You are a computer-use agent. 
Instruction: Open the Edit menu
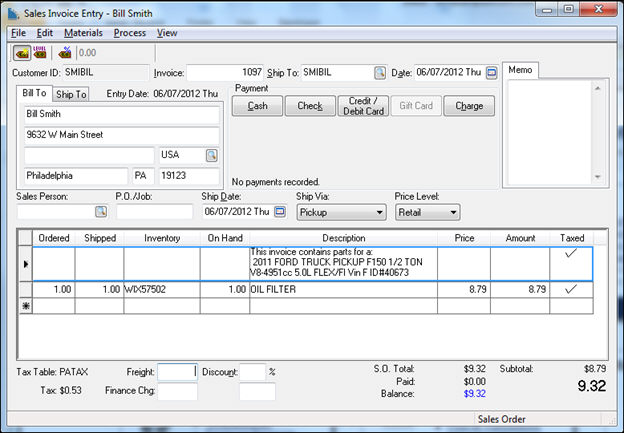pyautogui.click(x=45, y=33)
